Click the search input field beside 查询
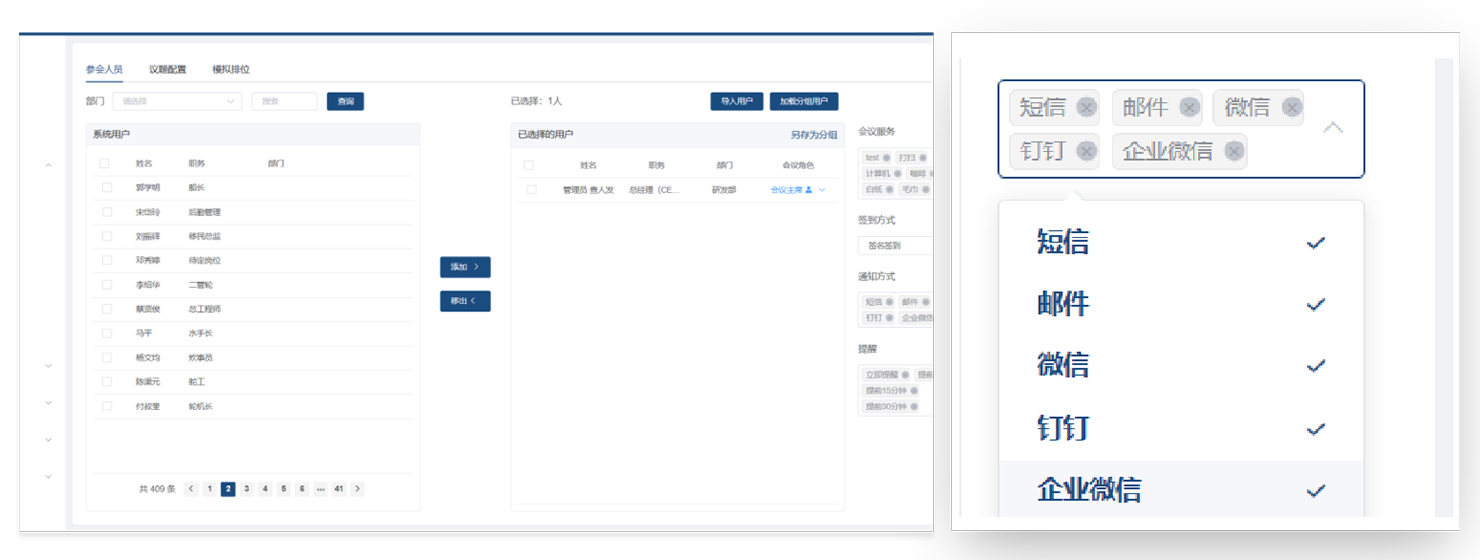Viewport: 1480px width, 560px height. (x=284, y=101)
